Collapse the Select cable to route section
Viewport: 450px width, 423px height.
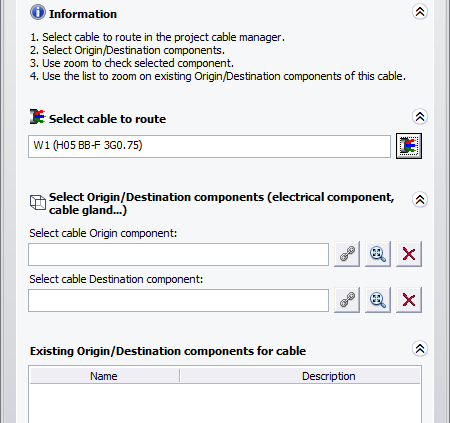click(420, 117)
